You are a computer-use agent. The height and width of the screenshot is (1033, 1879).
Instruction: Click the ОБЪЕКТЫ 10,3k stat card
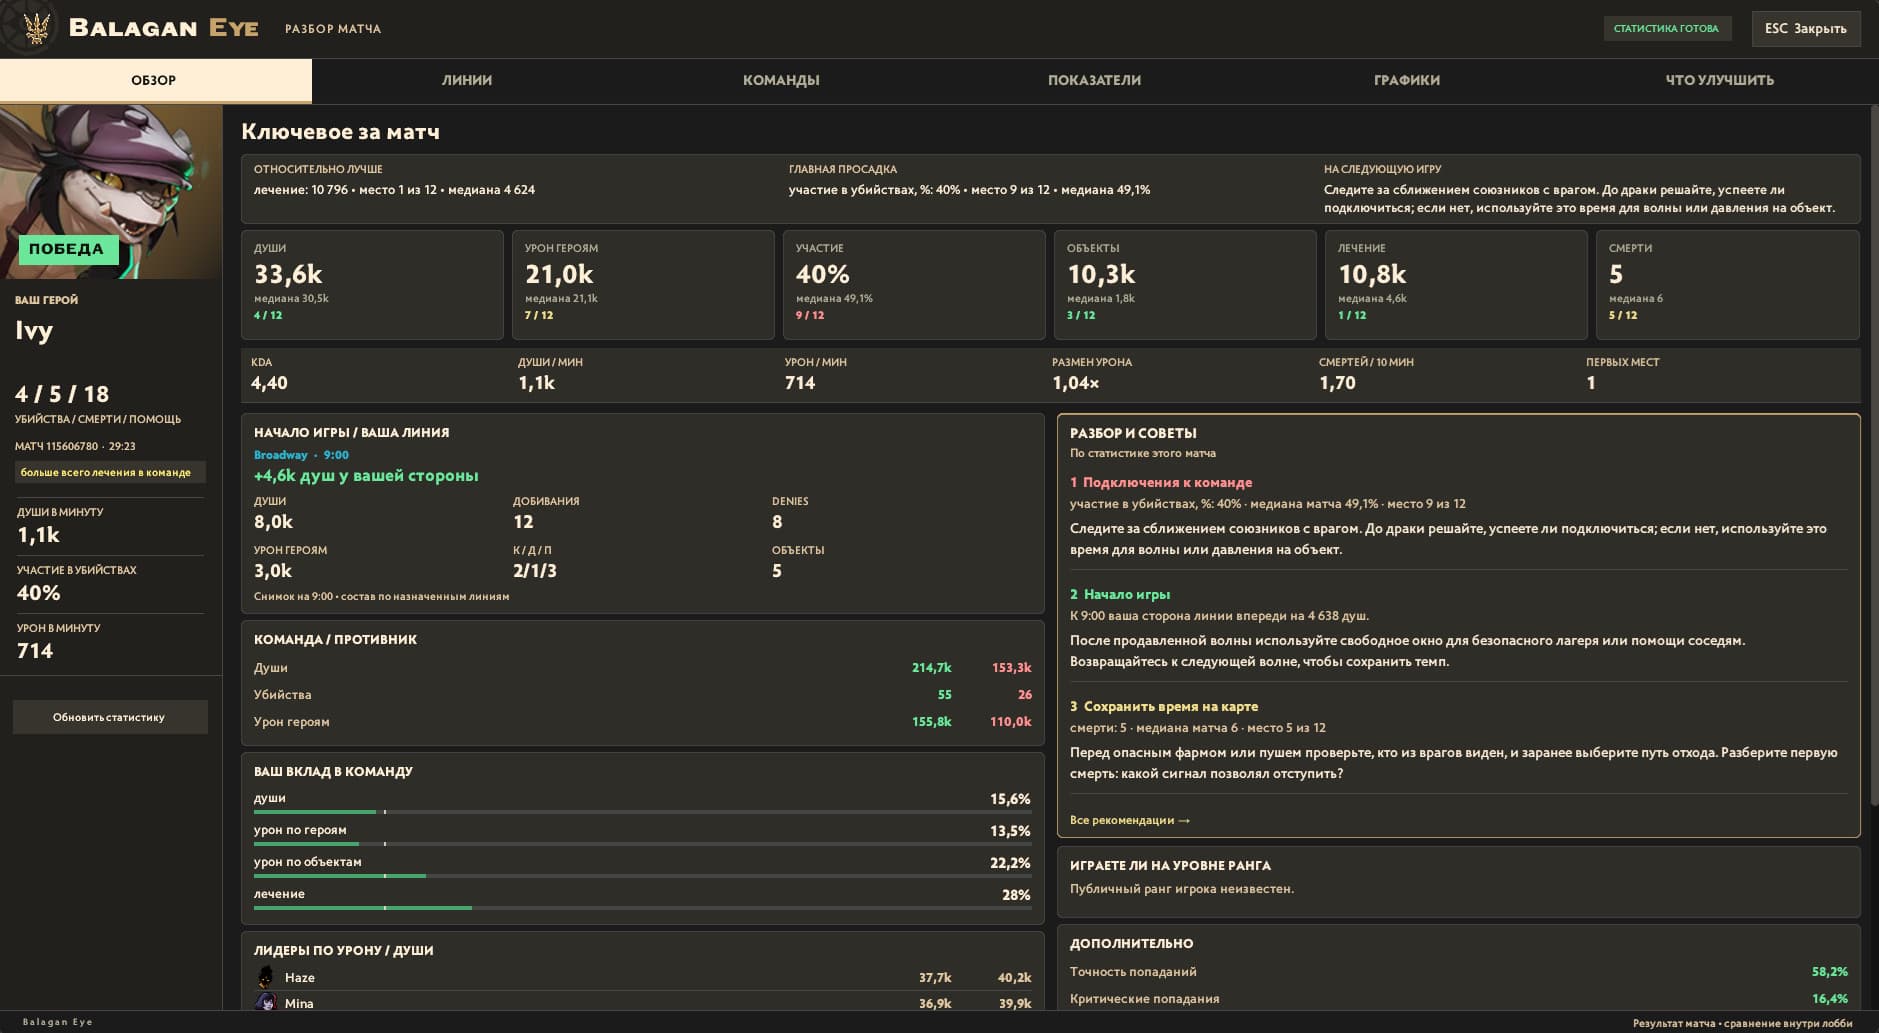(x=1185, y=285)
